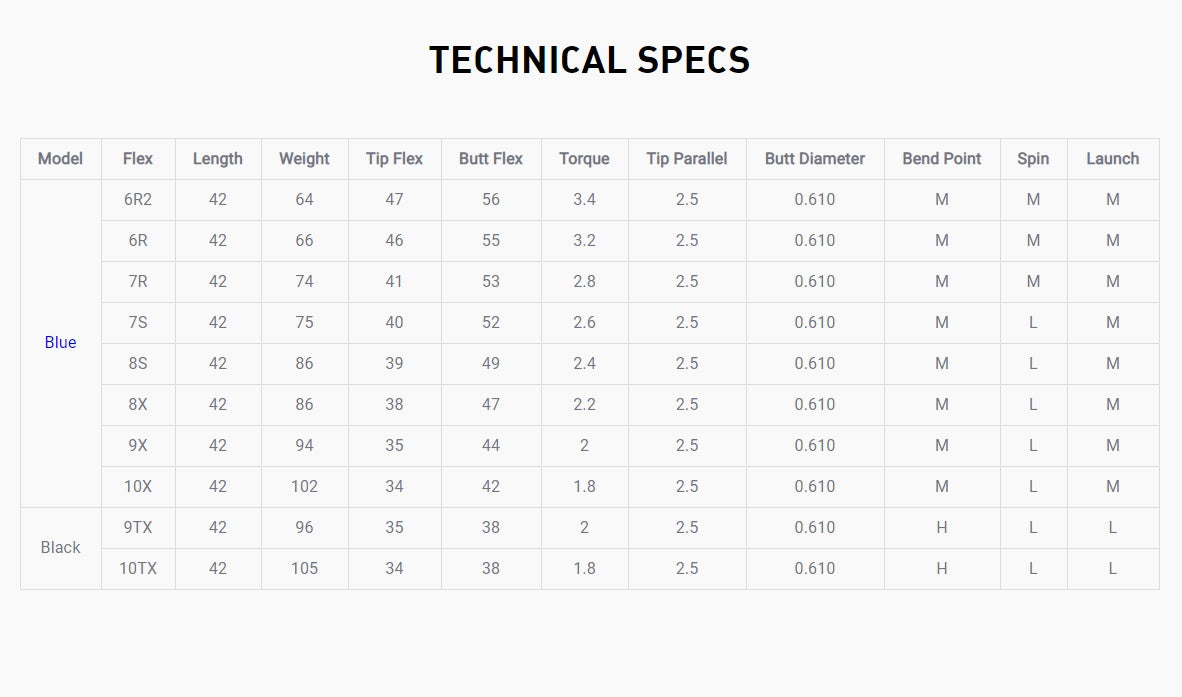Click the Technical Specs heading

coord(590,61)
